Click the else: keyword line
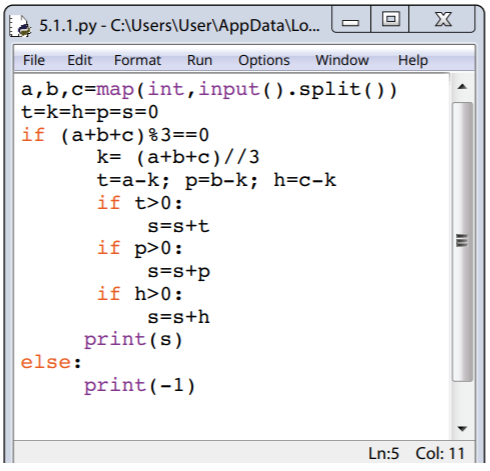The height and width of the screenshot is (471, 490). tap(51, 362)
